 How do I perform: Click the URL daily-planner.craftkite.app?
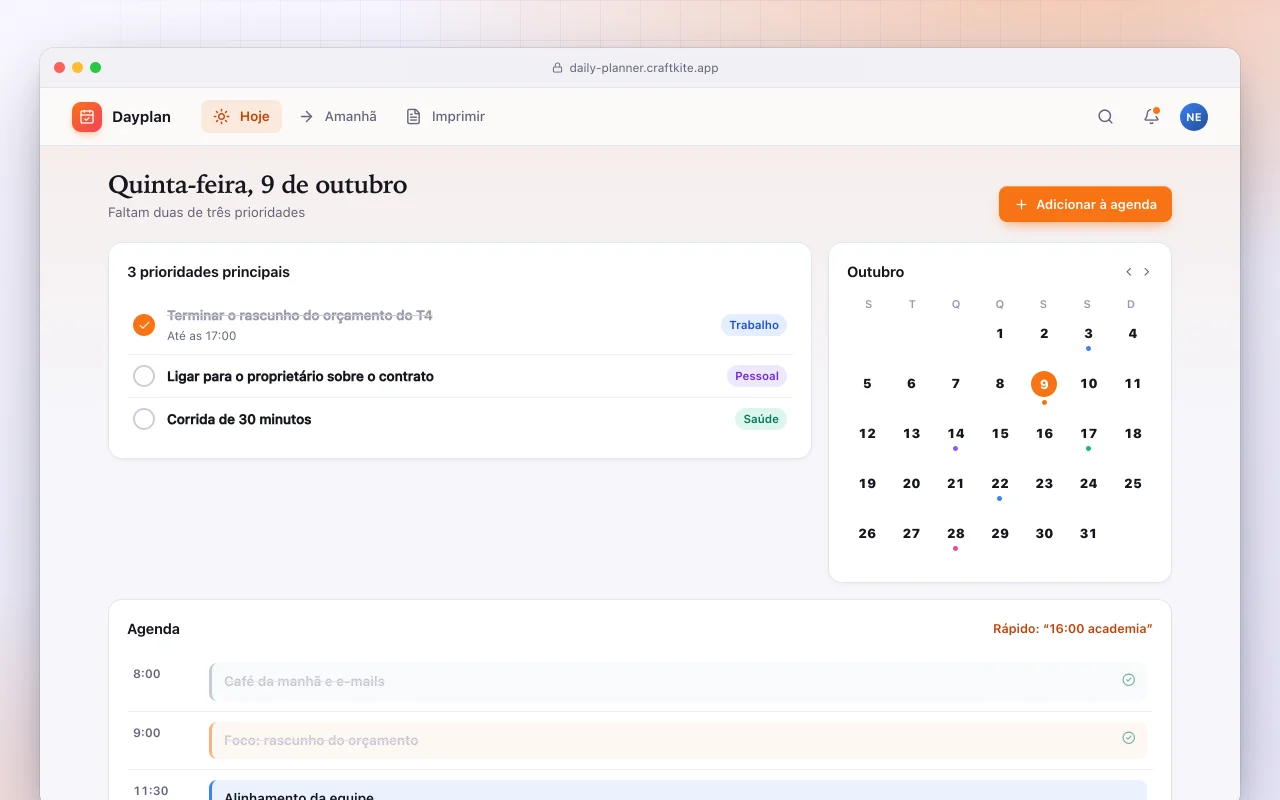(644, 68)
